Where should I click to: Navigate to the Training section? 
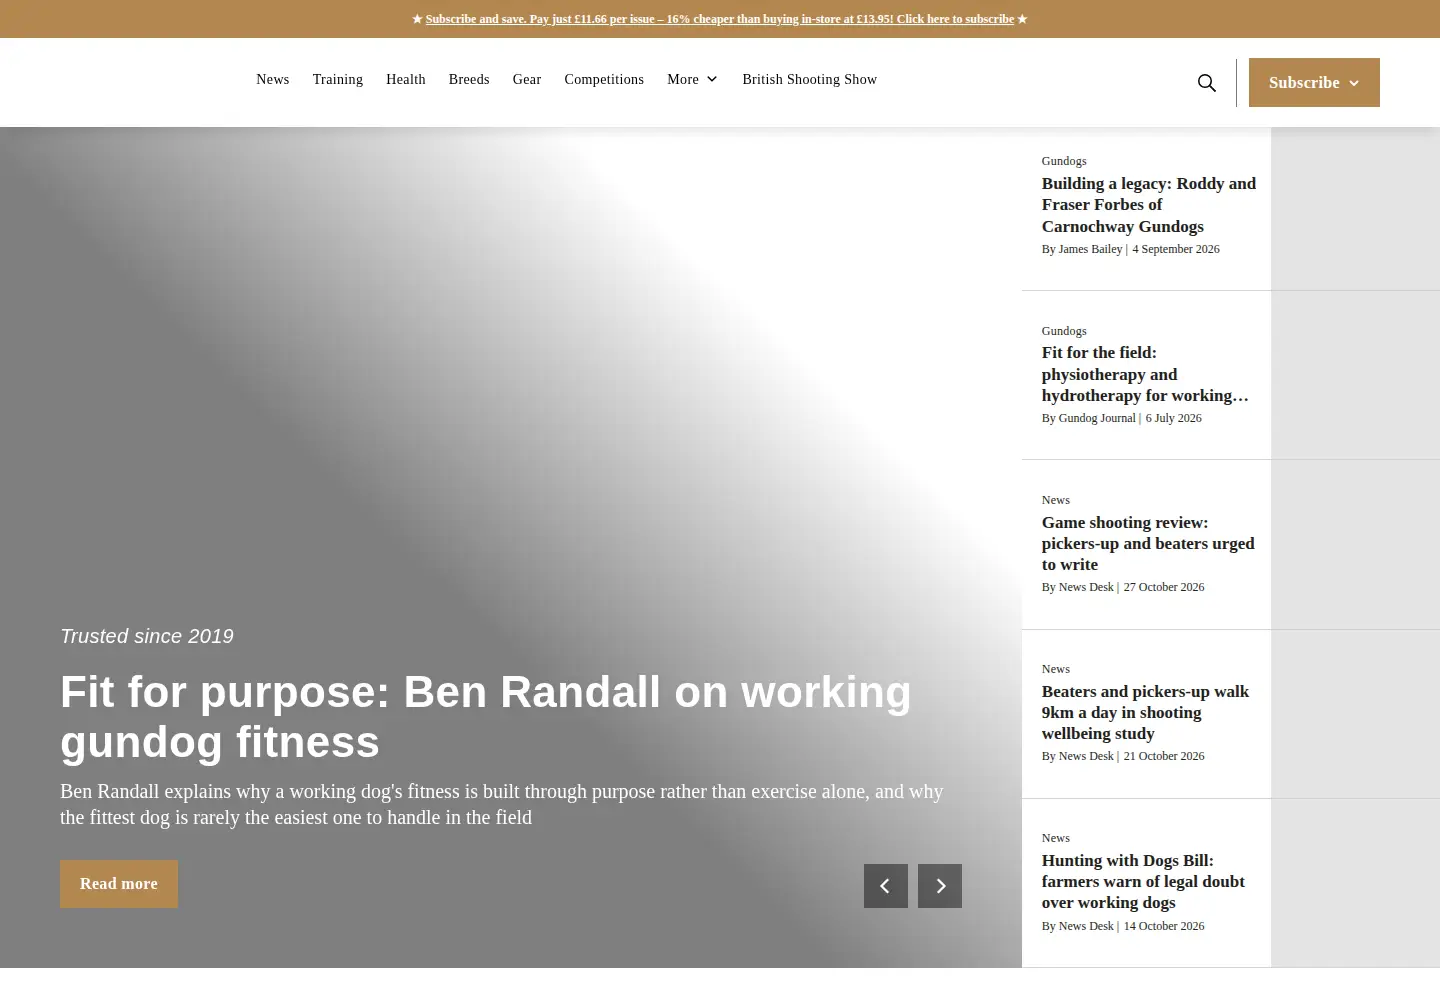coord(338,79)
